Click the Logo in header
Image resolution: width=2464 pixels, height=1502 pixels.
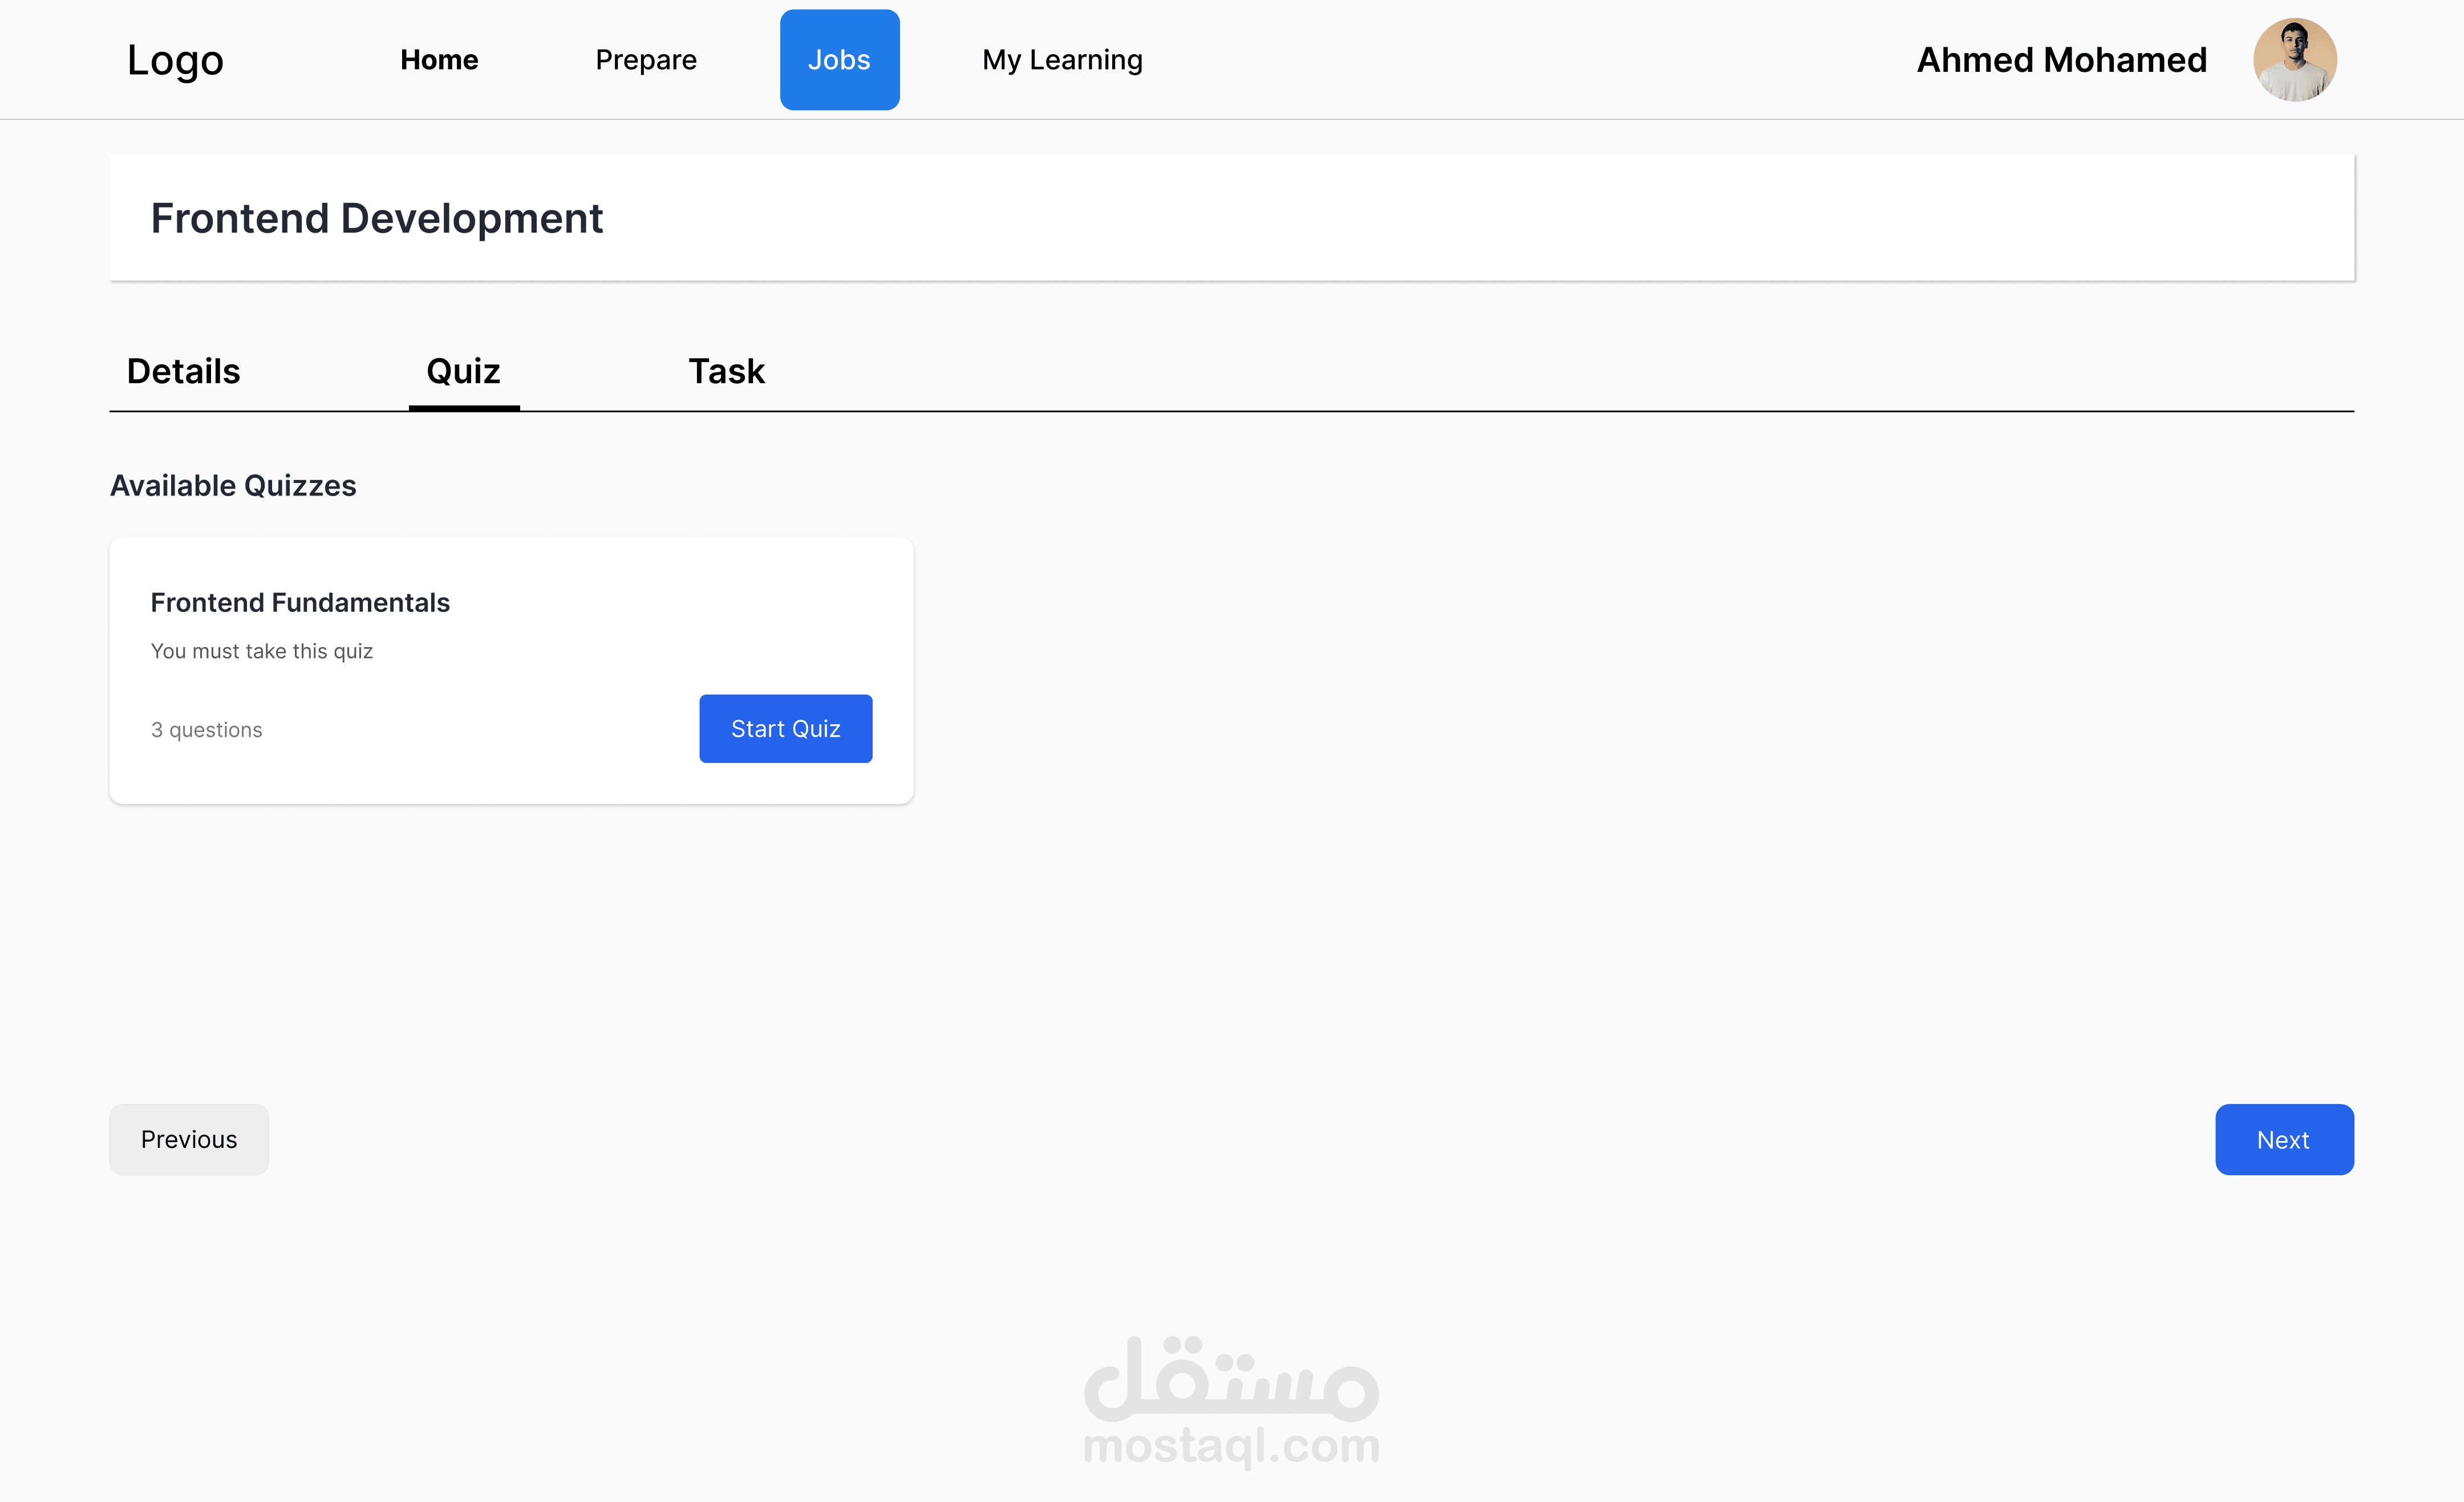tap(175, 60)
